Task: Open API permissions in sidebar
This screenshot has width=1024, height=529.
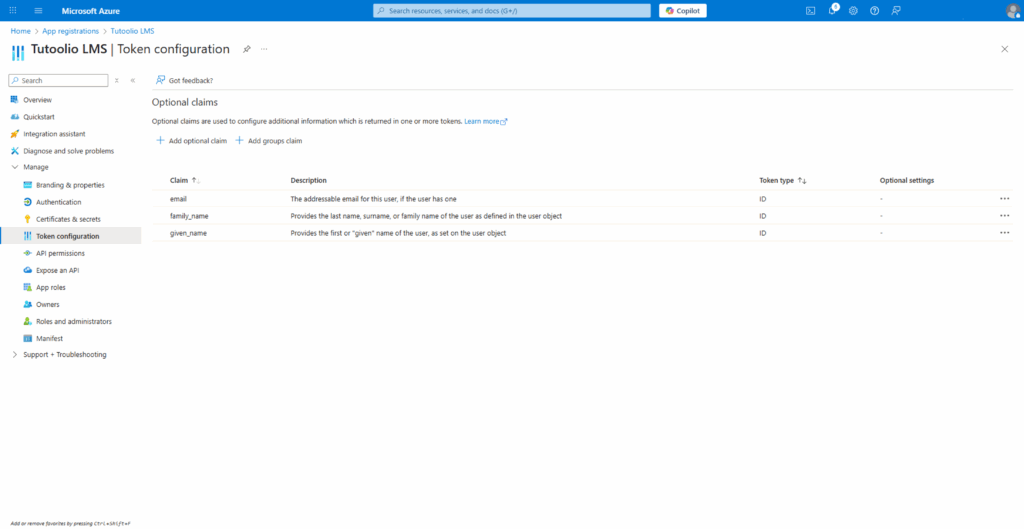Action: [x=60, y=253]
